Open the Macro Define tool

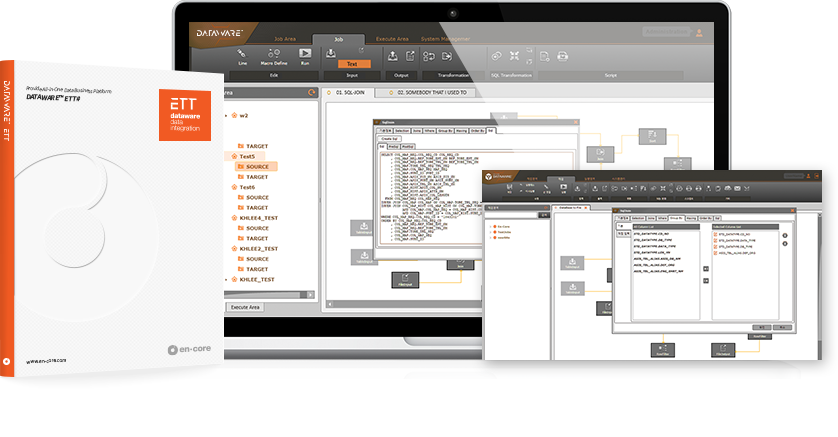274,56
